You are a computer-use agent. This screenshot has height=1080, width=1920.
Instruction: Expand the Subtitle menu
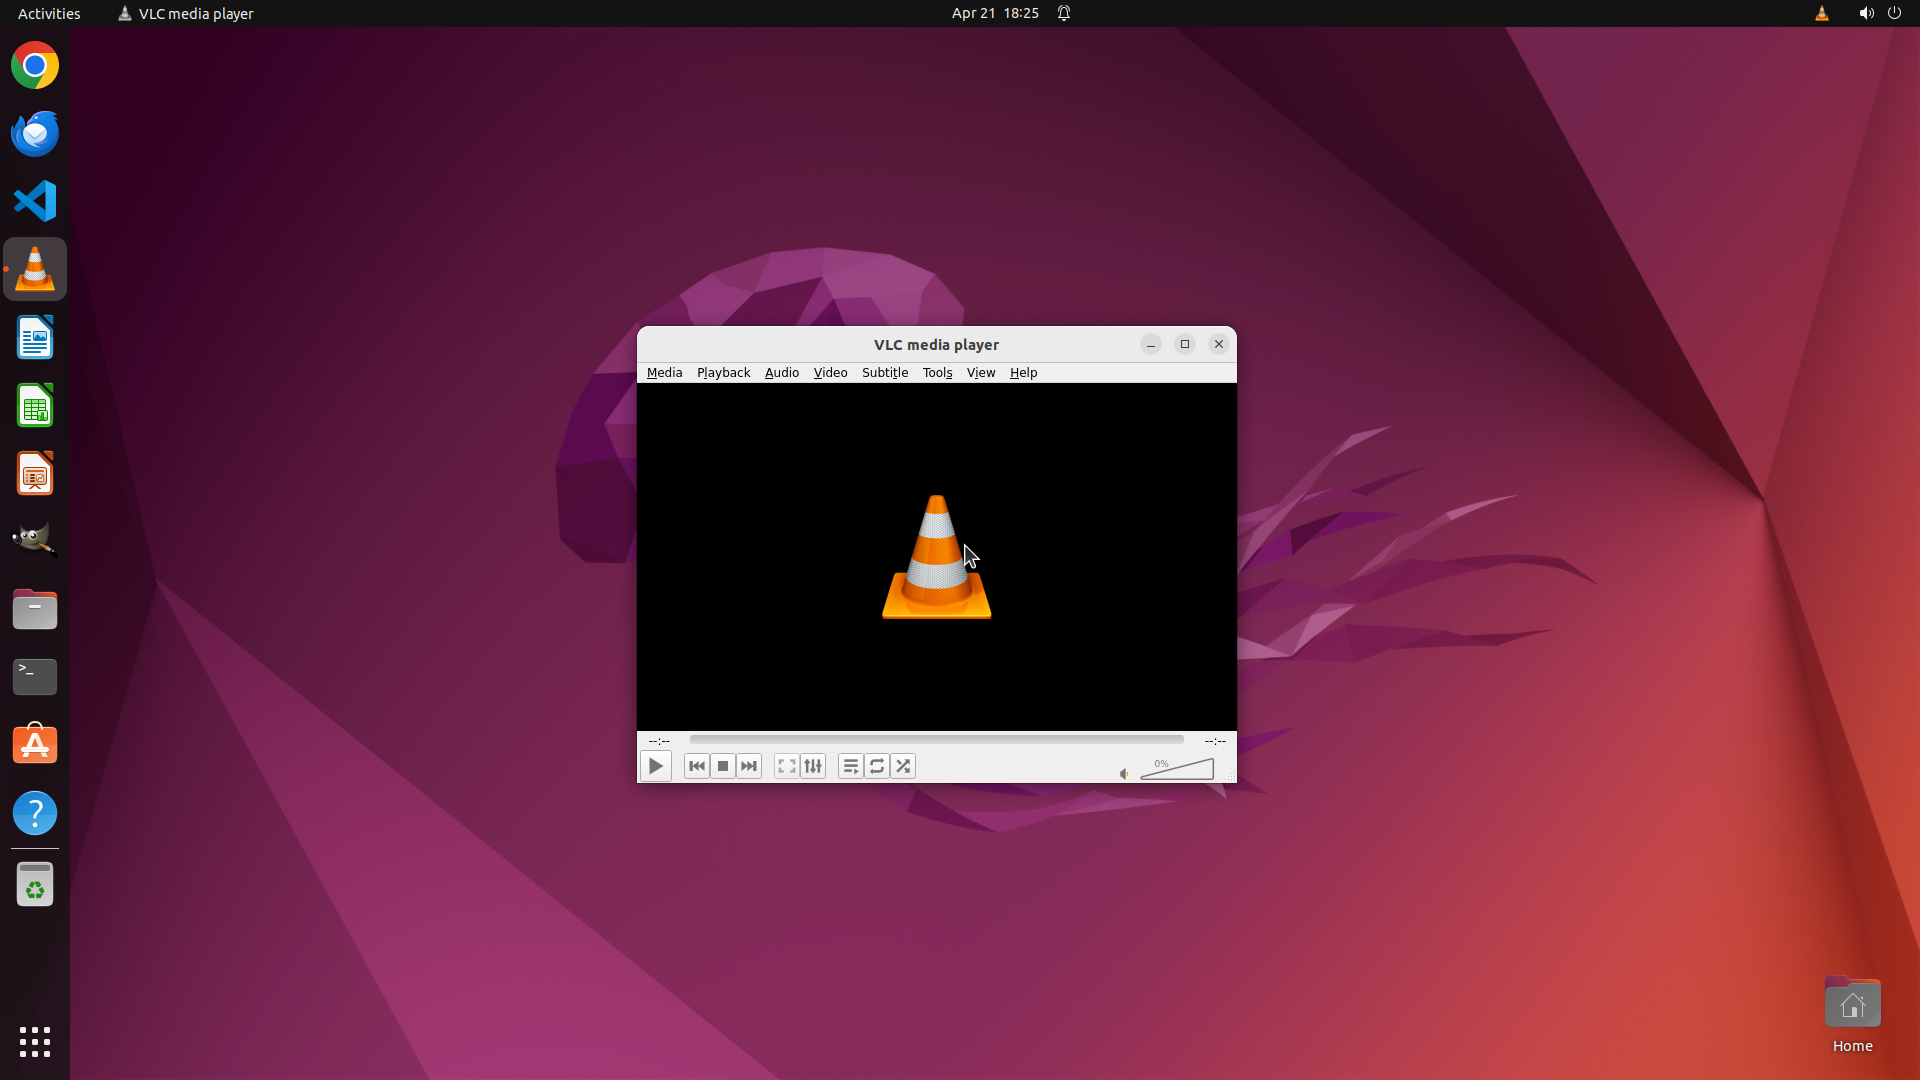coord(885,372)
